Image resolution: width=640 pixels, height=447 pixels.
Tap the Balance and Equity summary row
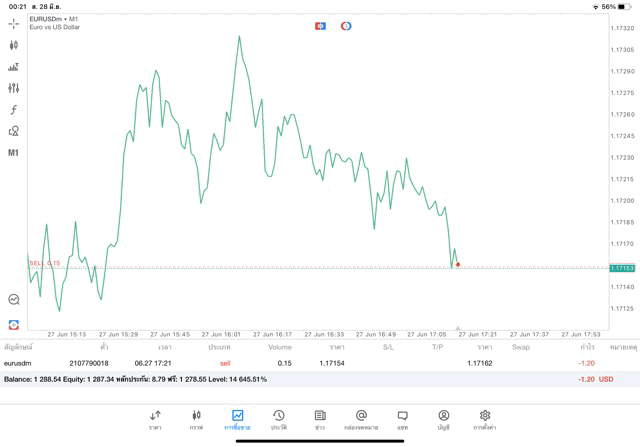[300, 380]
